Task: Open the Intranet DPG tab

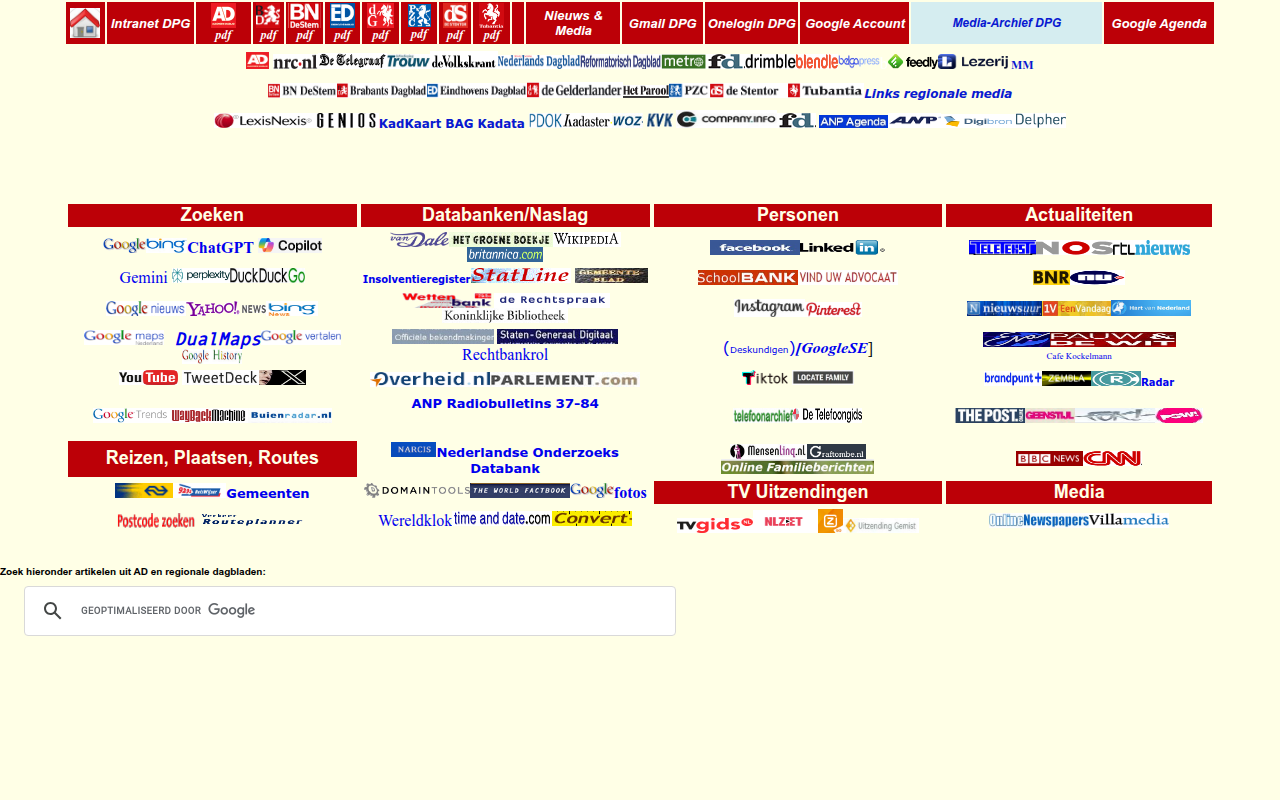Action: [x=151, y=23]
